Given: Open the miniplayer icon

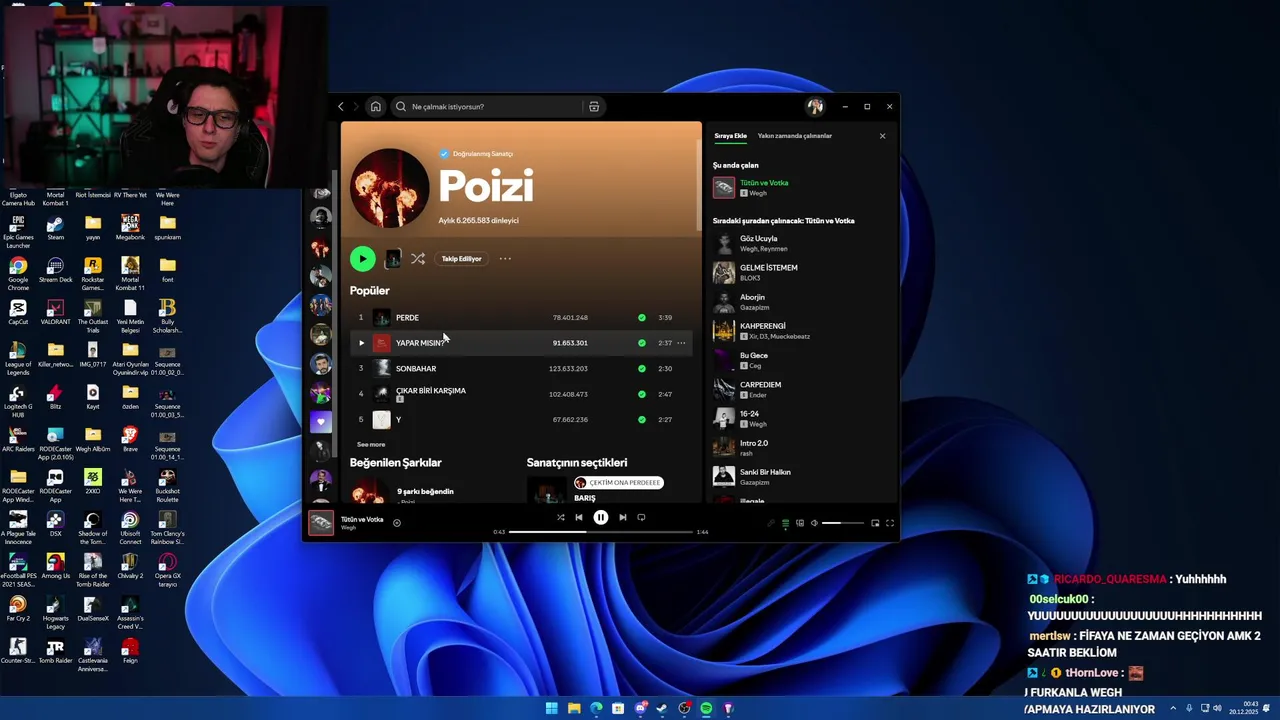Looking at the screenshot, I should tap(875, 523).
